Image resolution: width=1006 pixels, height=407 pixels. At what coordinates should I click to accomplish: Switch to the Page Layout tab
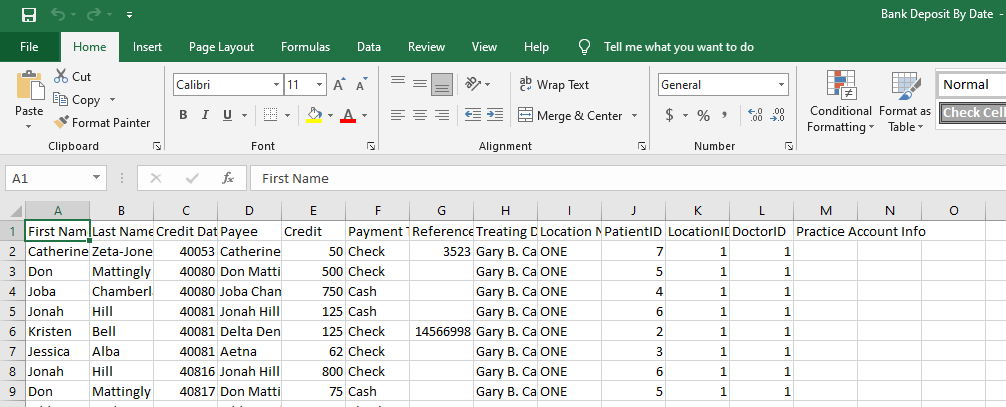(x=221, y=47)
